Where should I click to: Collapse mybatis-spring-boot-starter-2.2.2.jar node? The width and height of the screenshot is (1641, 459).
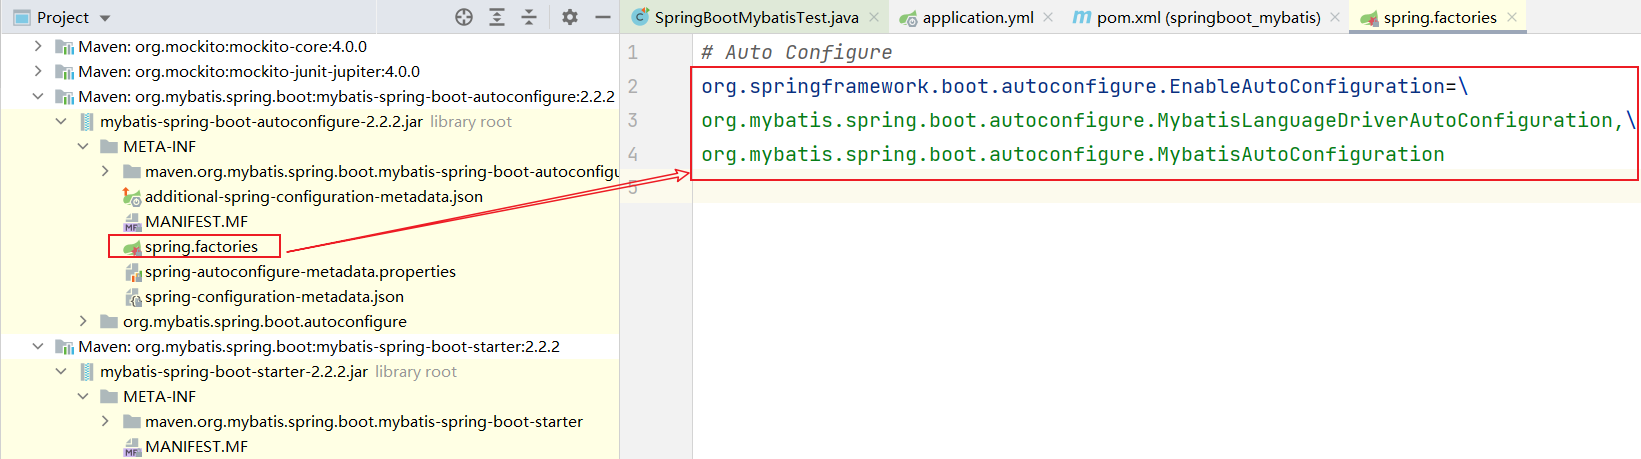click(x=61, y=371)
